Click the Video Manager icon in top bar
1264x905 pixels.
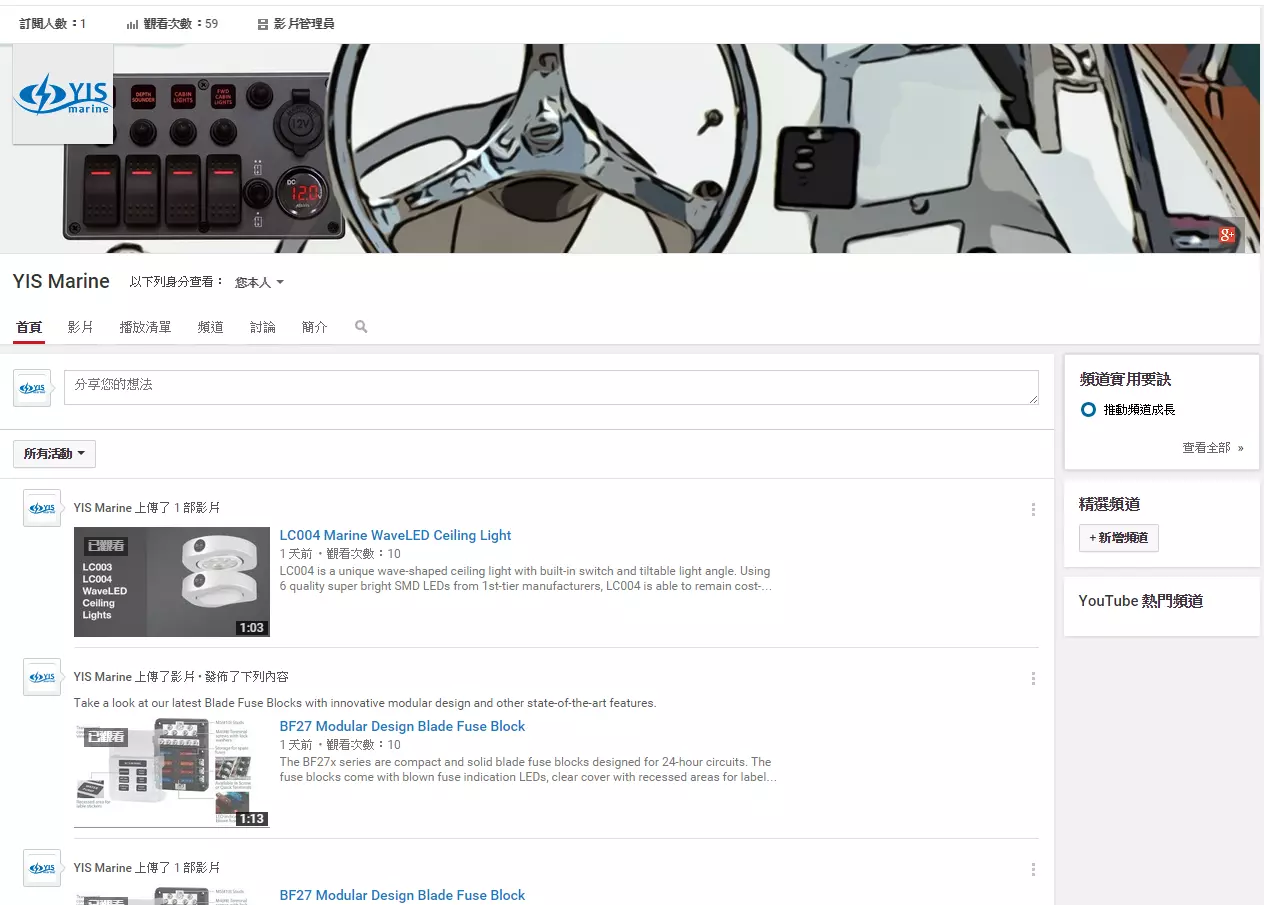tap(263, 24)
